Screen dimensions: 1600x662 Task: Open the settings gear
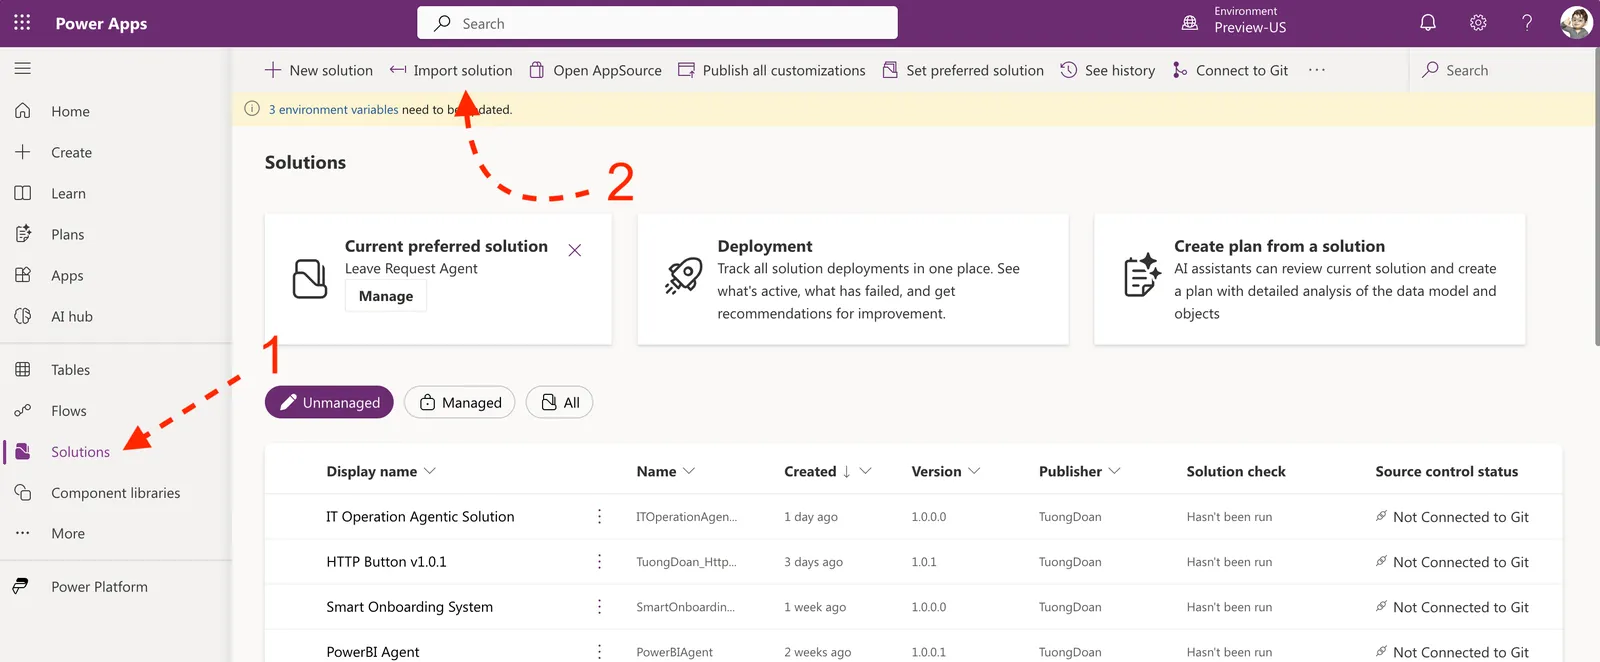click(1478, 23)
